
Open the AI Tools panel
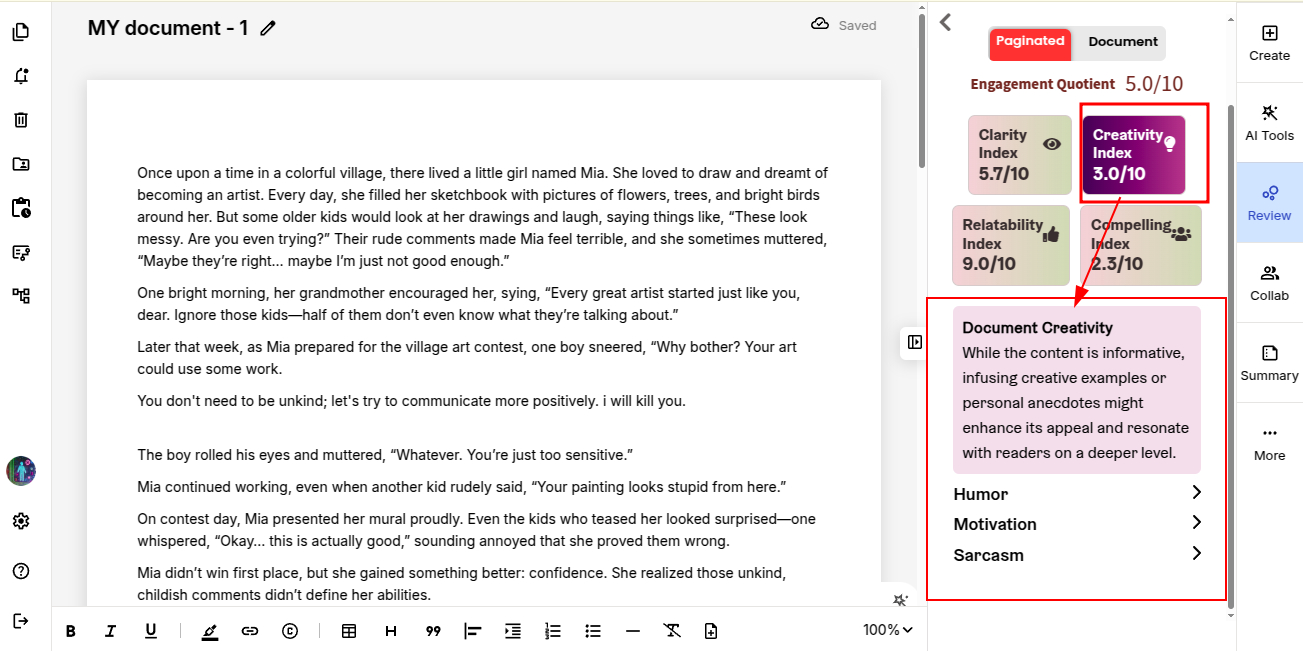(x=1269, y=123)
